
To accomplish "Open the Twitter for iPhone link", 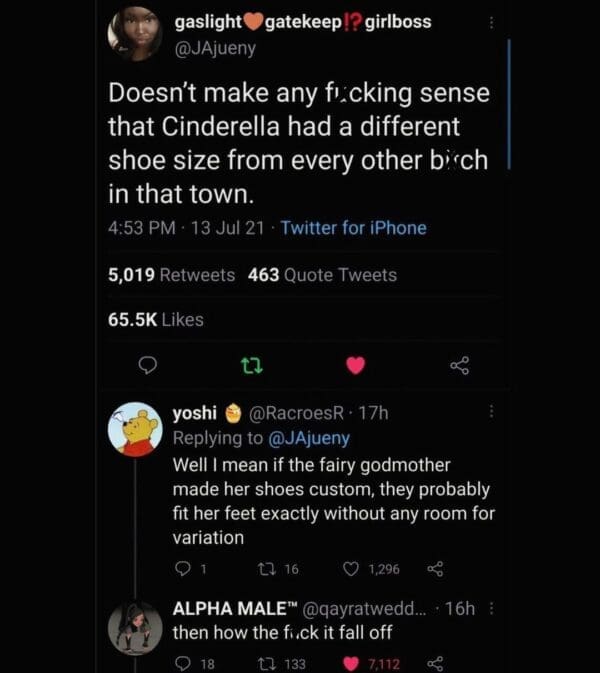I will click(354, 228).
